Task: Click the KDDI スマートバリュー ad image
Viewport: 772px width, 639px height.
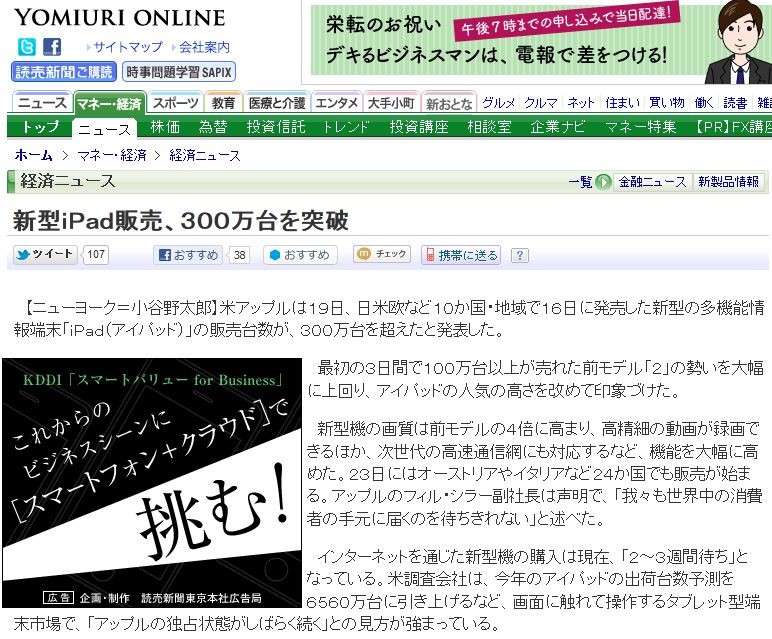Action: coord(152,482)
